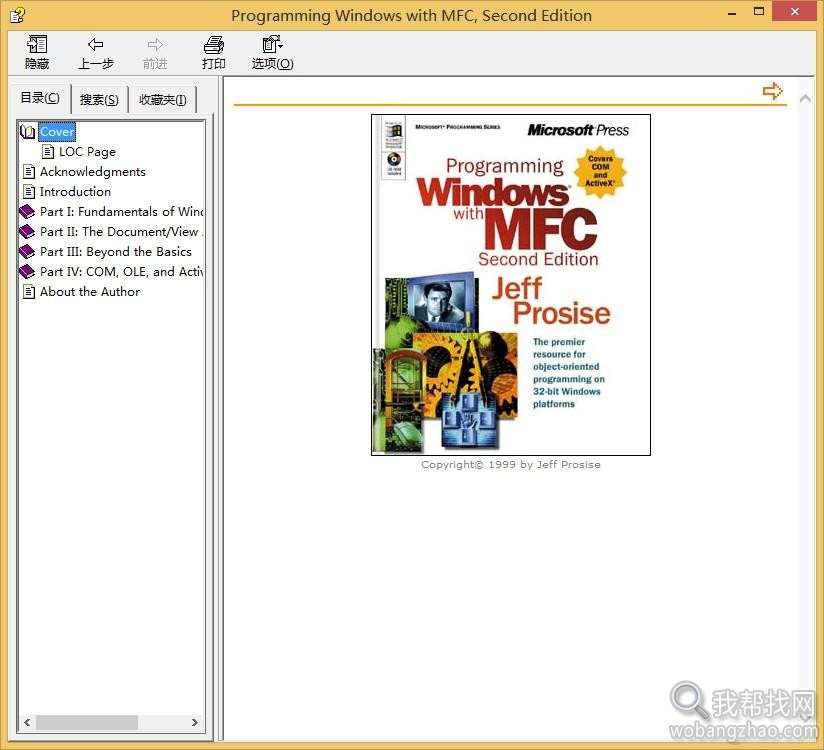Click the page icon beside LOC Page
Screen dimensions: 824x750
(x=48, y=152)
